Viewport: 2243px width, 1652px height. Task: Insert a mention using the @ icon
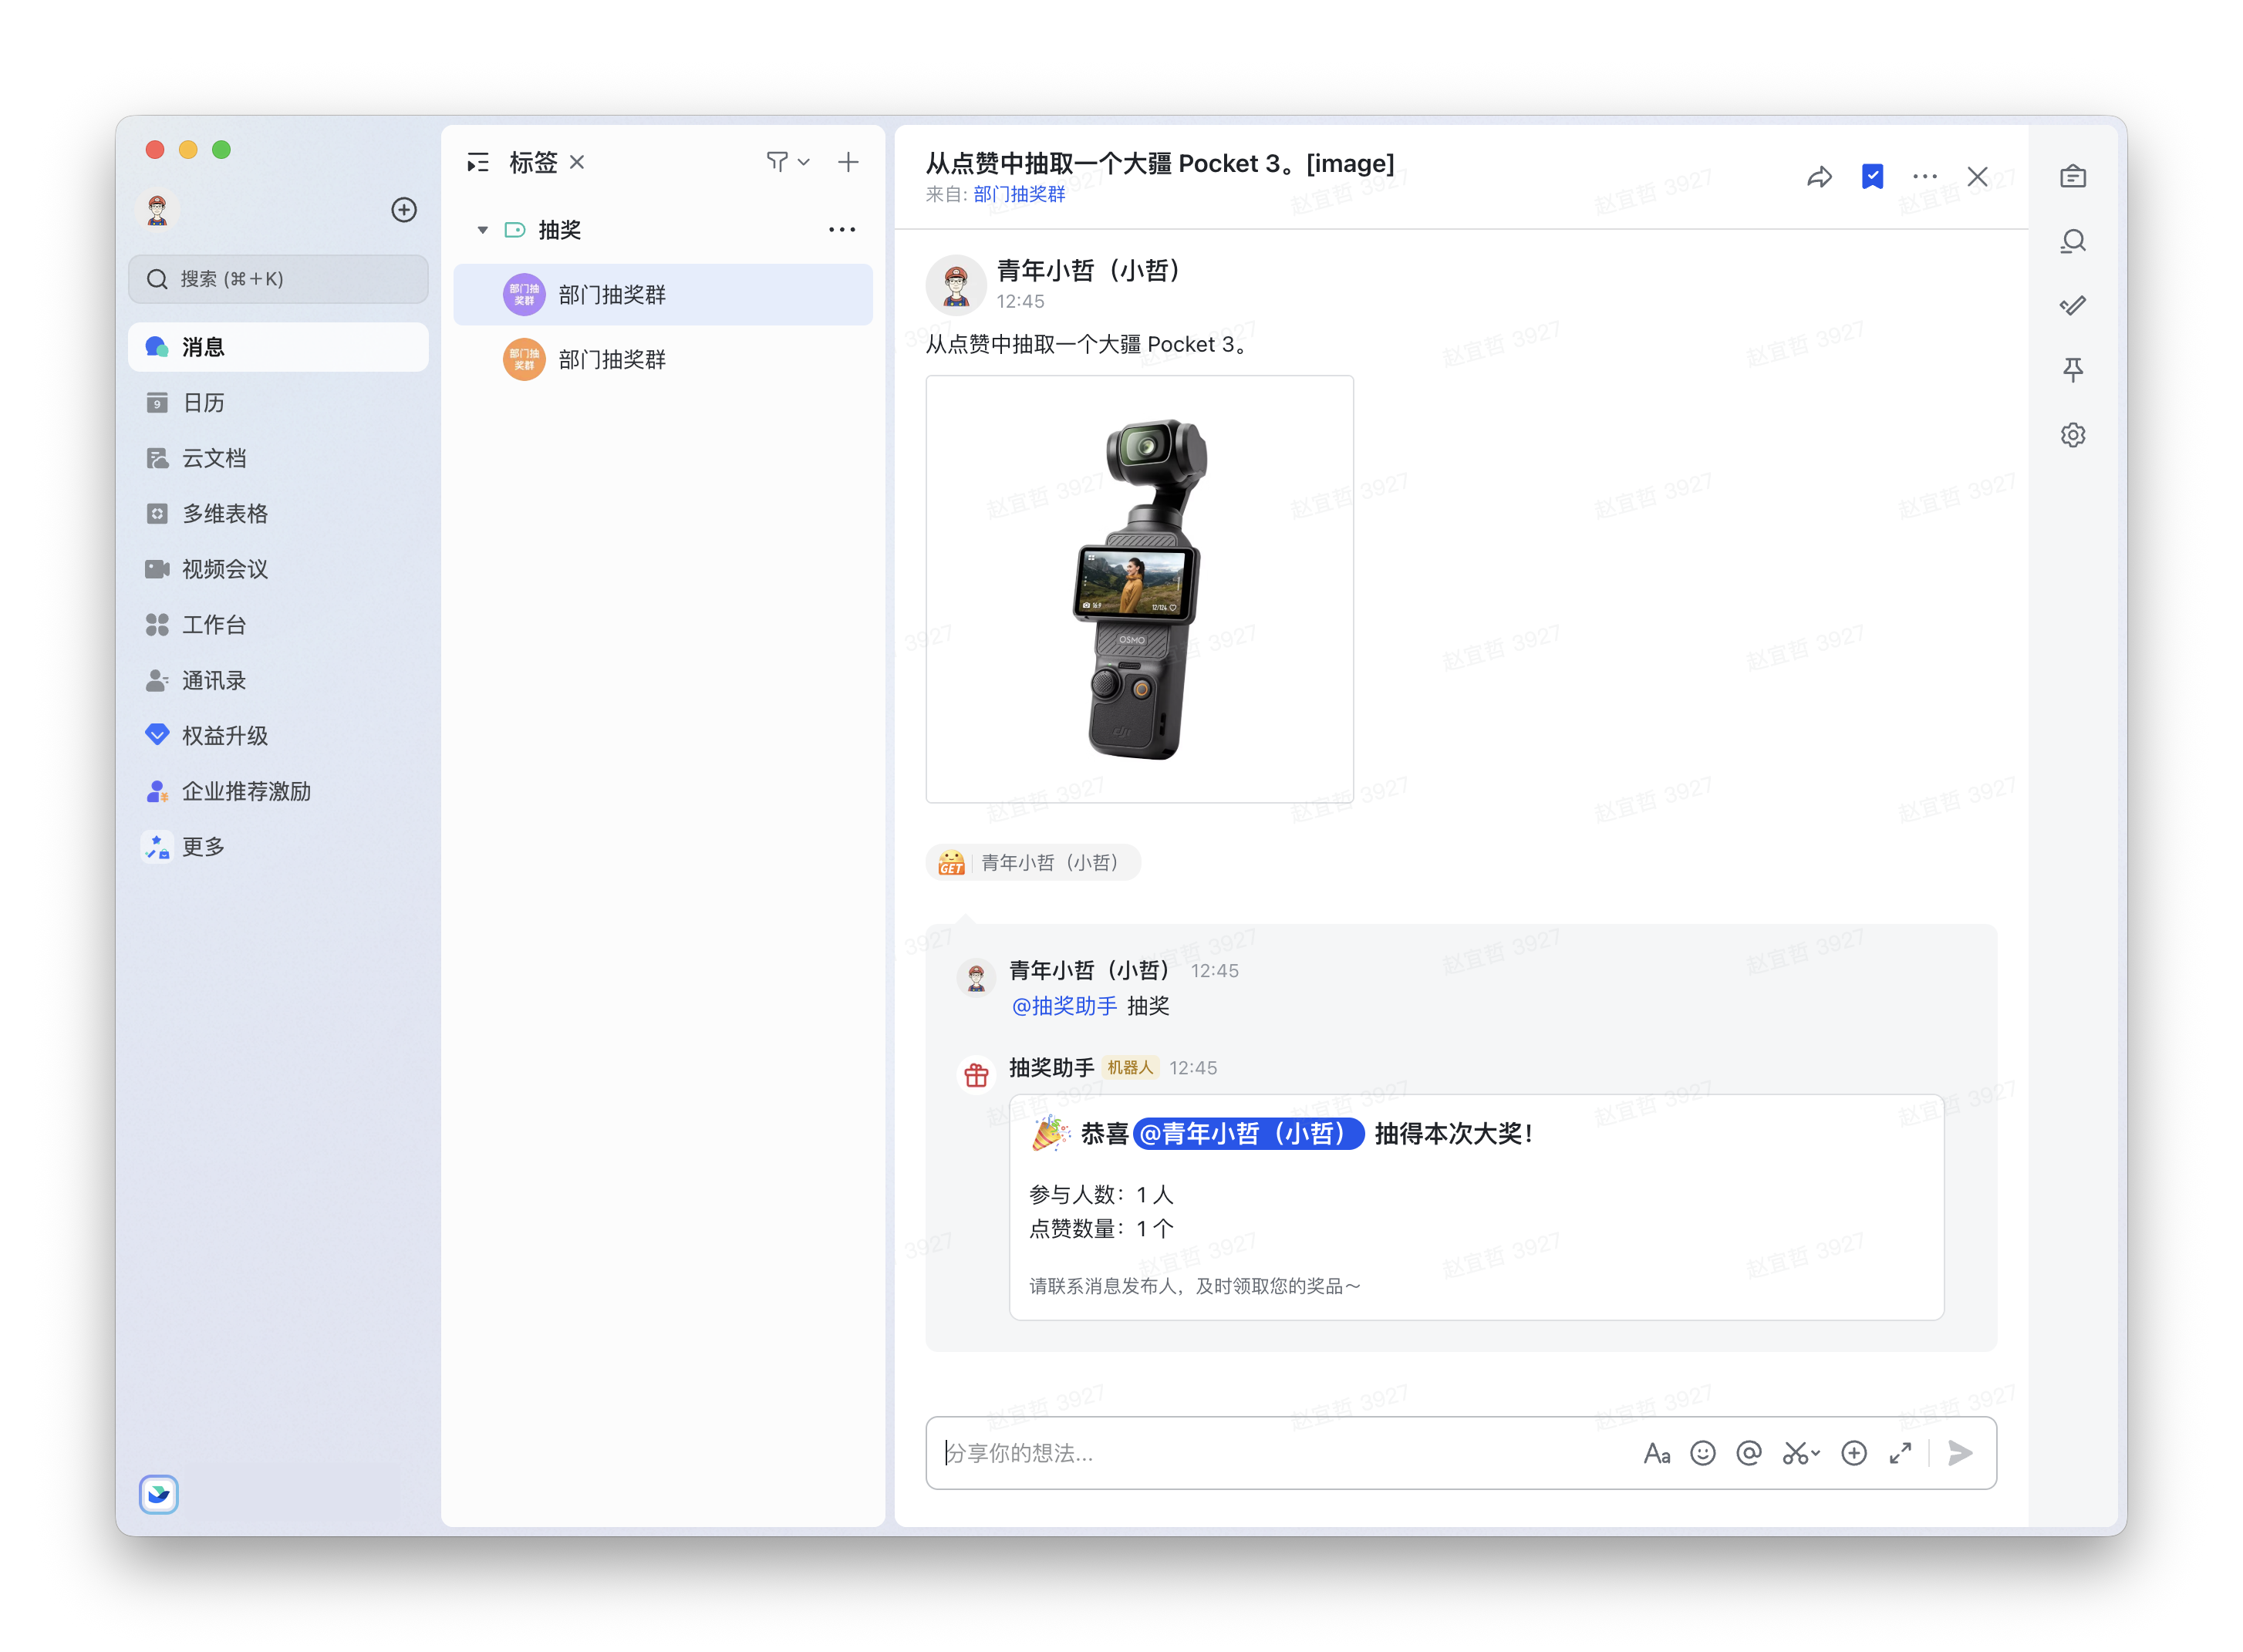coord(1749,1453)
